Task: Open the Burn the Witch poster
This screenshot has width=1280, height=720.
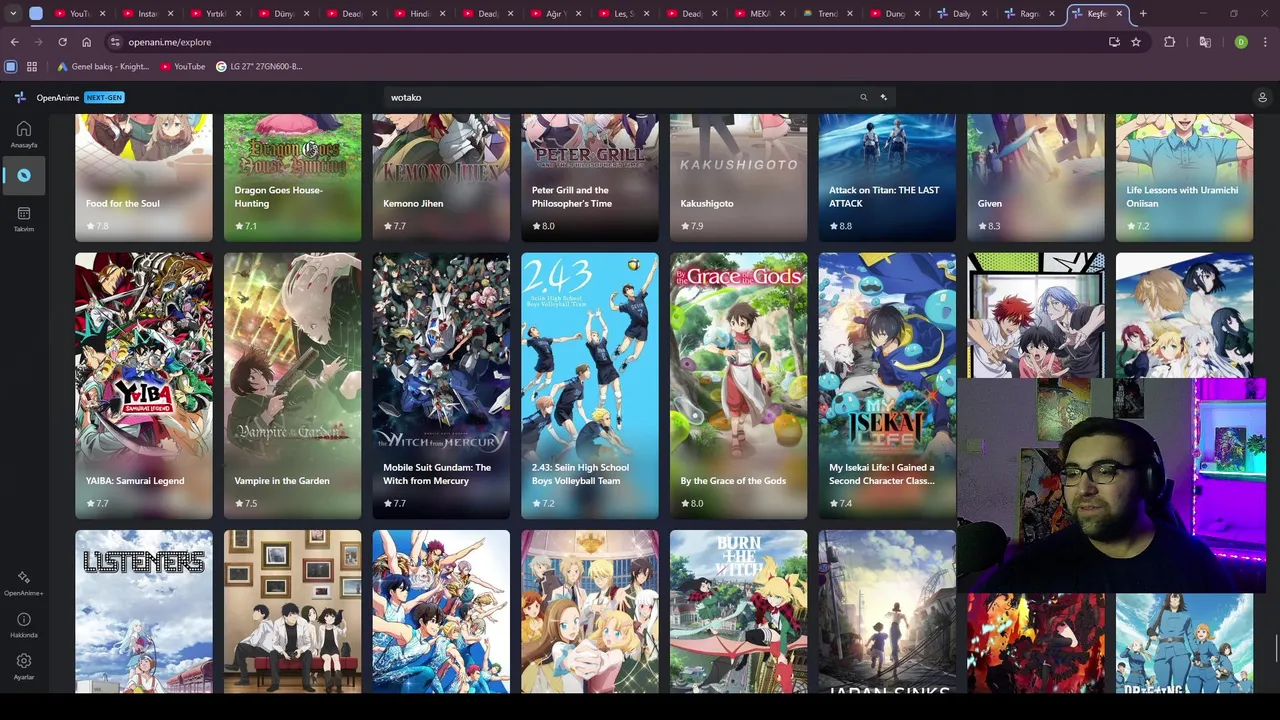Action: coord(738,612)
